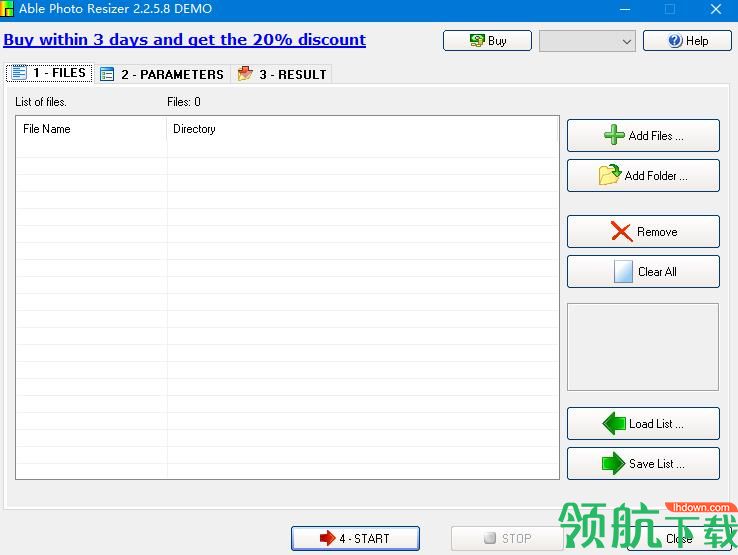Open the dropdown next to the Buy button
Image resolution: width=738 pixels, height=555 pixels.
pyautogui.click(x=587, y=41)
